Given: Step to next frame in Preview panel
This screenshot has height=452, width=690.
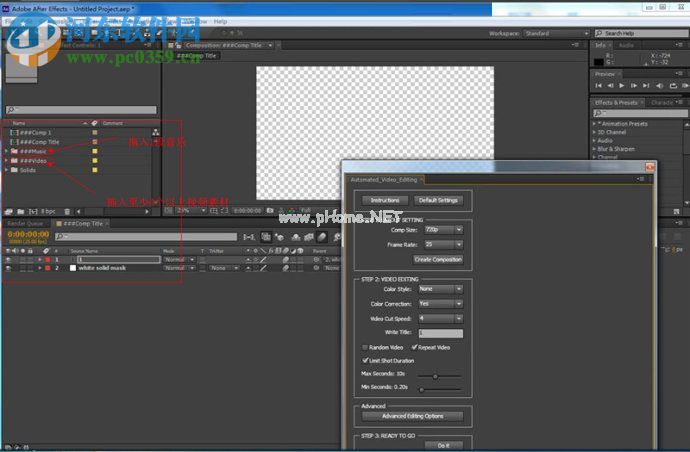Looking at the screenshot, I should (634, 86).
